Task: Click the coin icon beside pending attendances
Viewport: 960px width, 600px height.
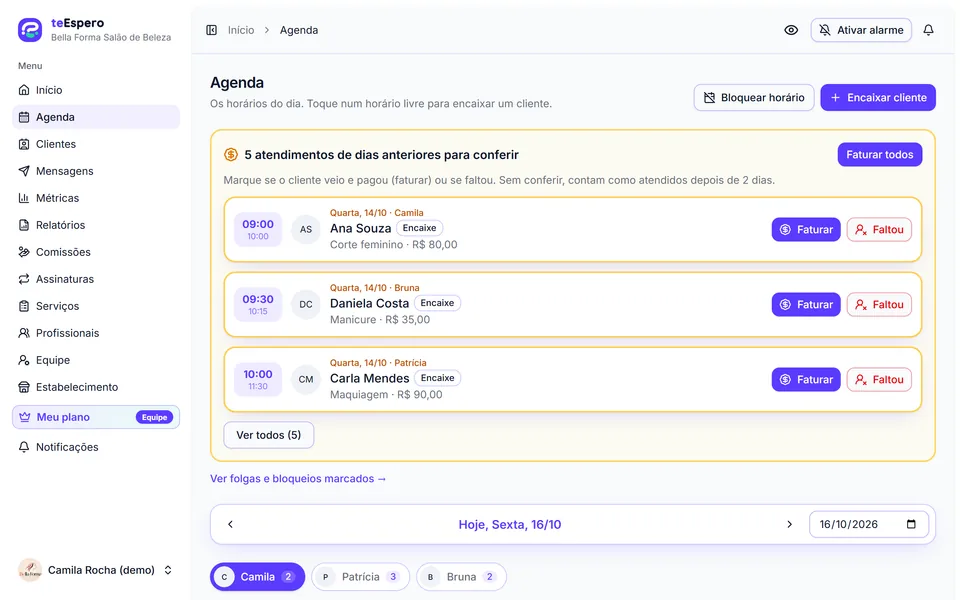Action: tap(231, 155)
